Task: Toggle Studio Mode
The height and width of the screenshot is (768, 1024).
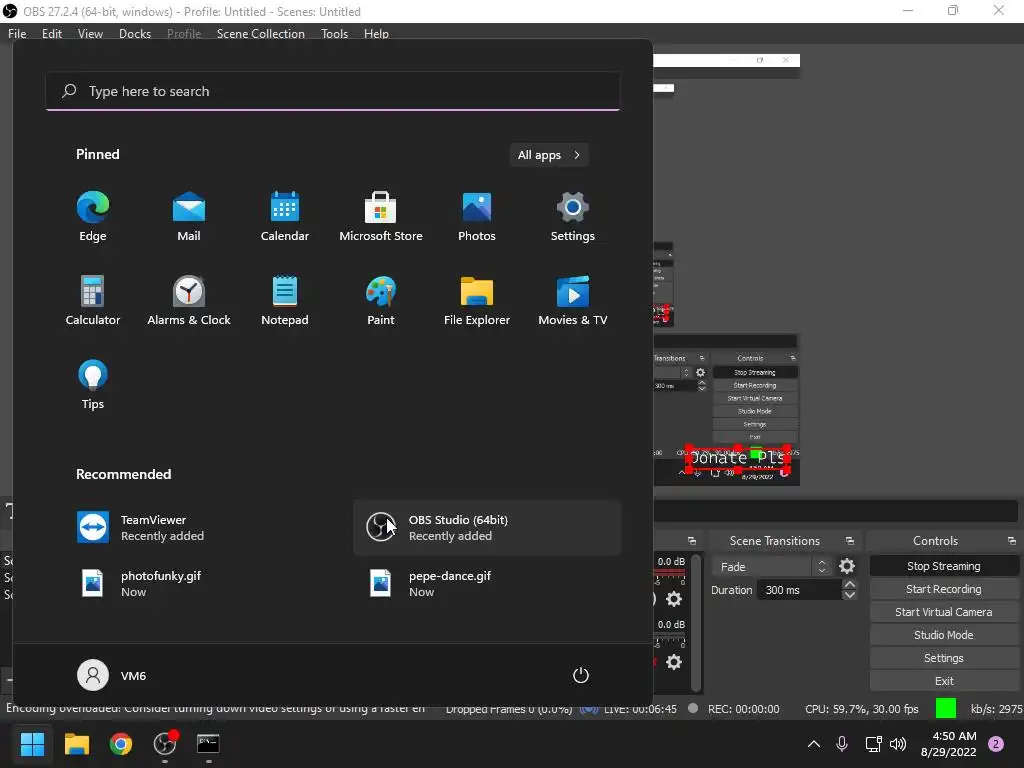Action: click(x=944, y=635)
